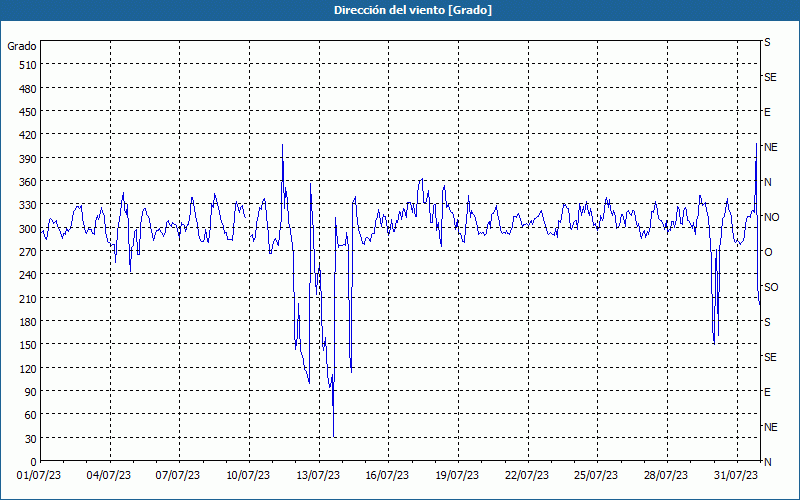The height and width of the screenshot is (500, 800).
Task: Select the 360 degree axis label
Action: [x=28, y=182]
